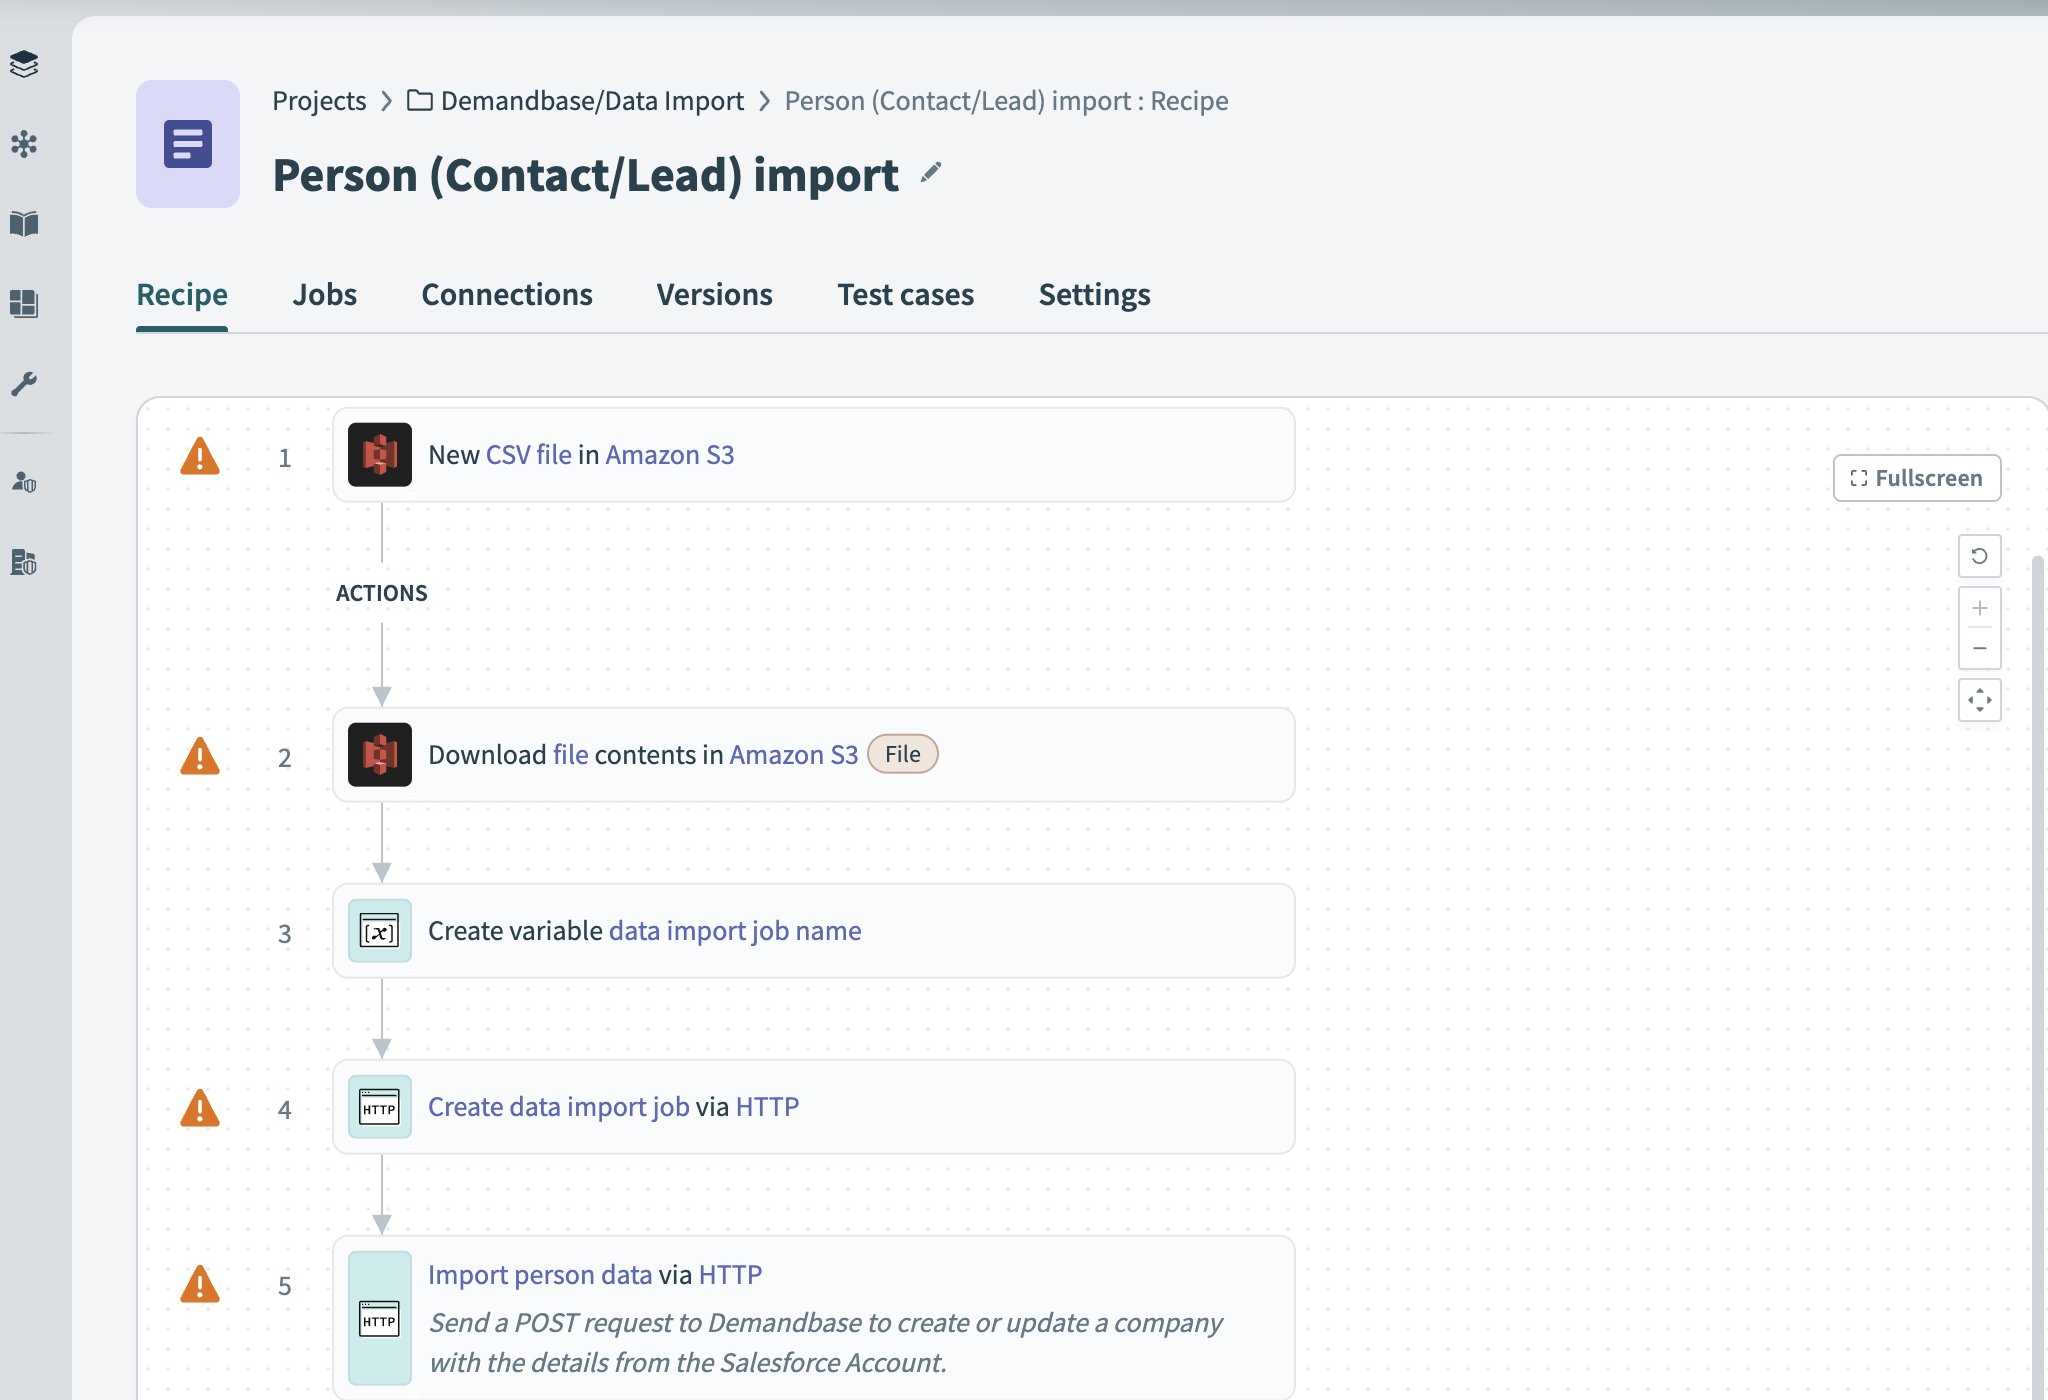Click the reset view rotate icon
Screen dimensions: 2048x1400
tap(1979, 556)
